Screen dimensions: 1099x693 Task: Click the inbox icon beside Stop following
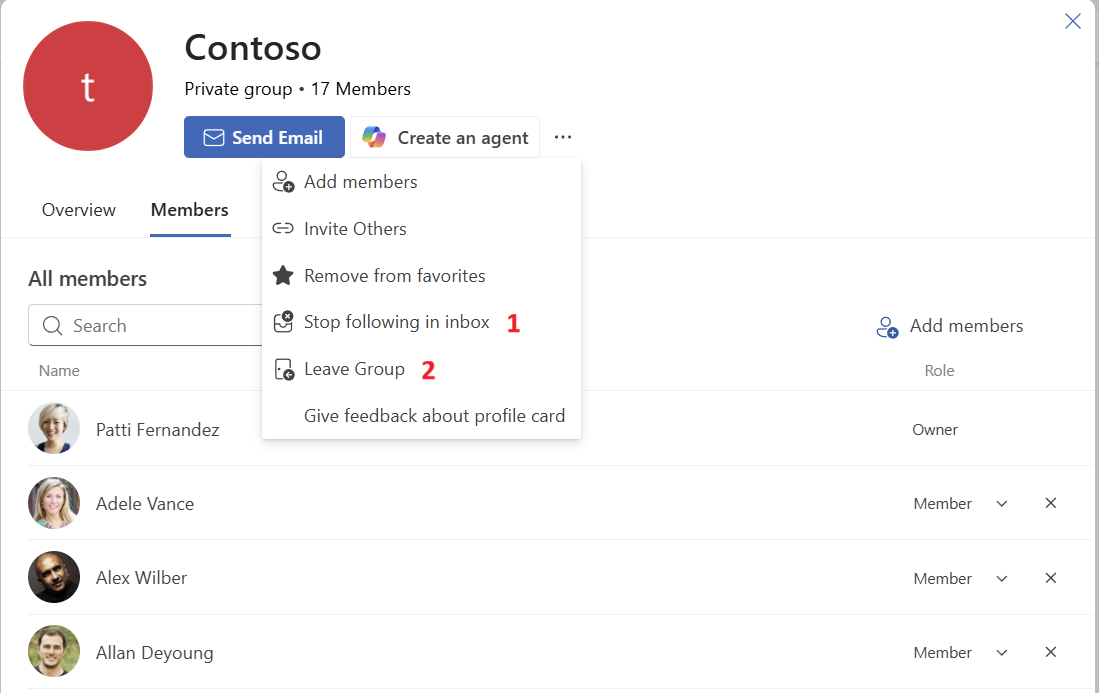click(x=283, y=322)
